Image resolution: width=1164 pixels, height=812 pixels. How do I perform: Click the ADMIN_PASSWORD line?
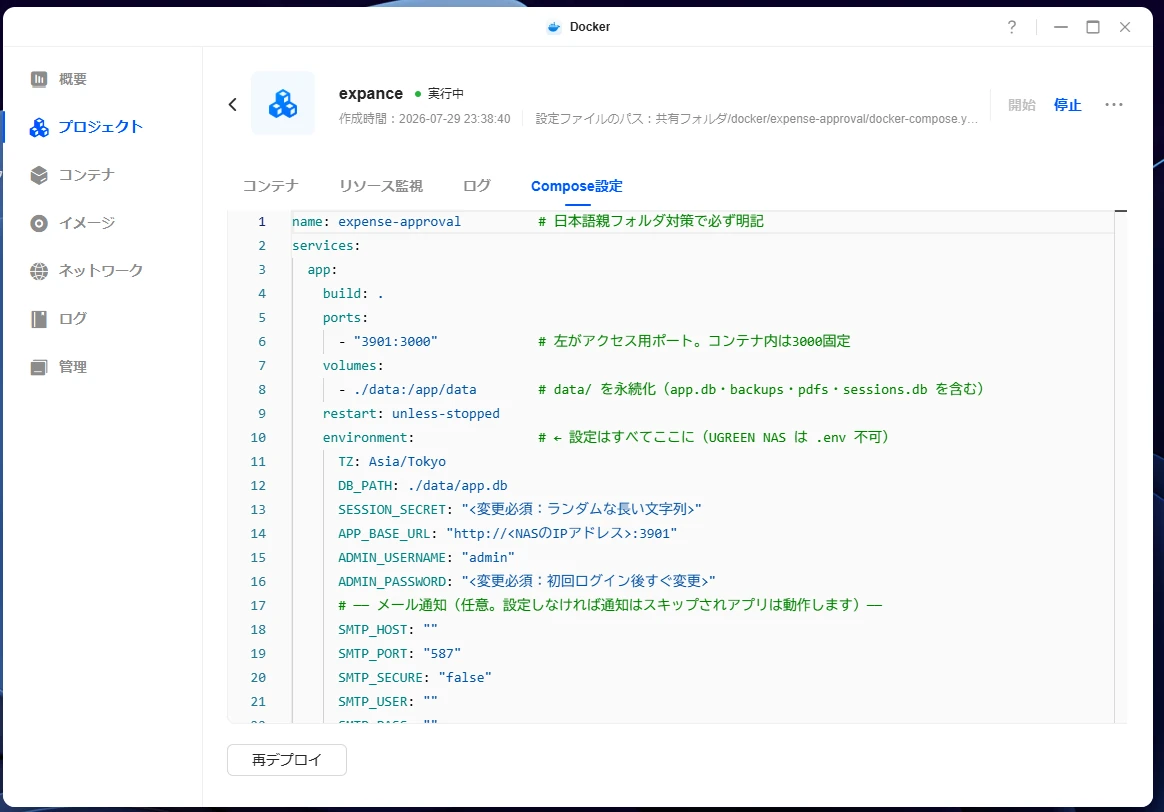[527, 581]
